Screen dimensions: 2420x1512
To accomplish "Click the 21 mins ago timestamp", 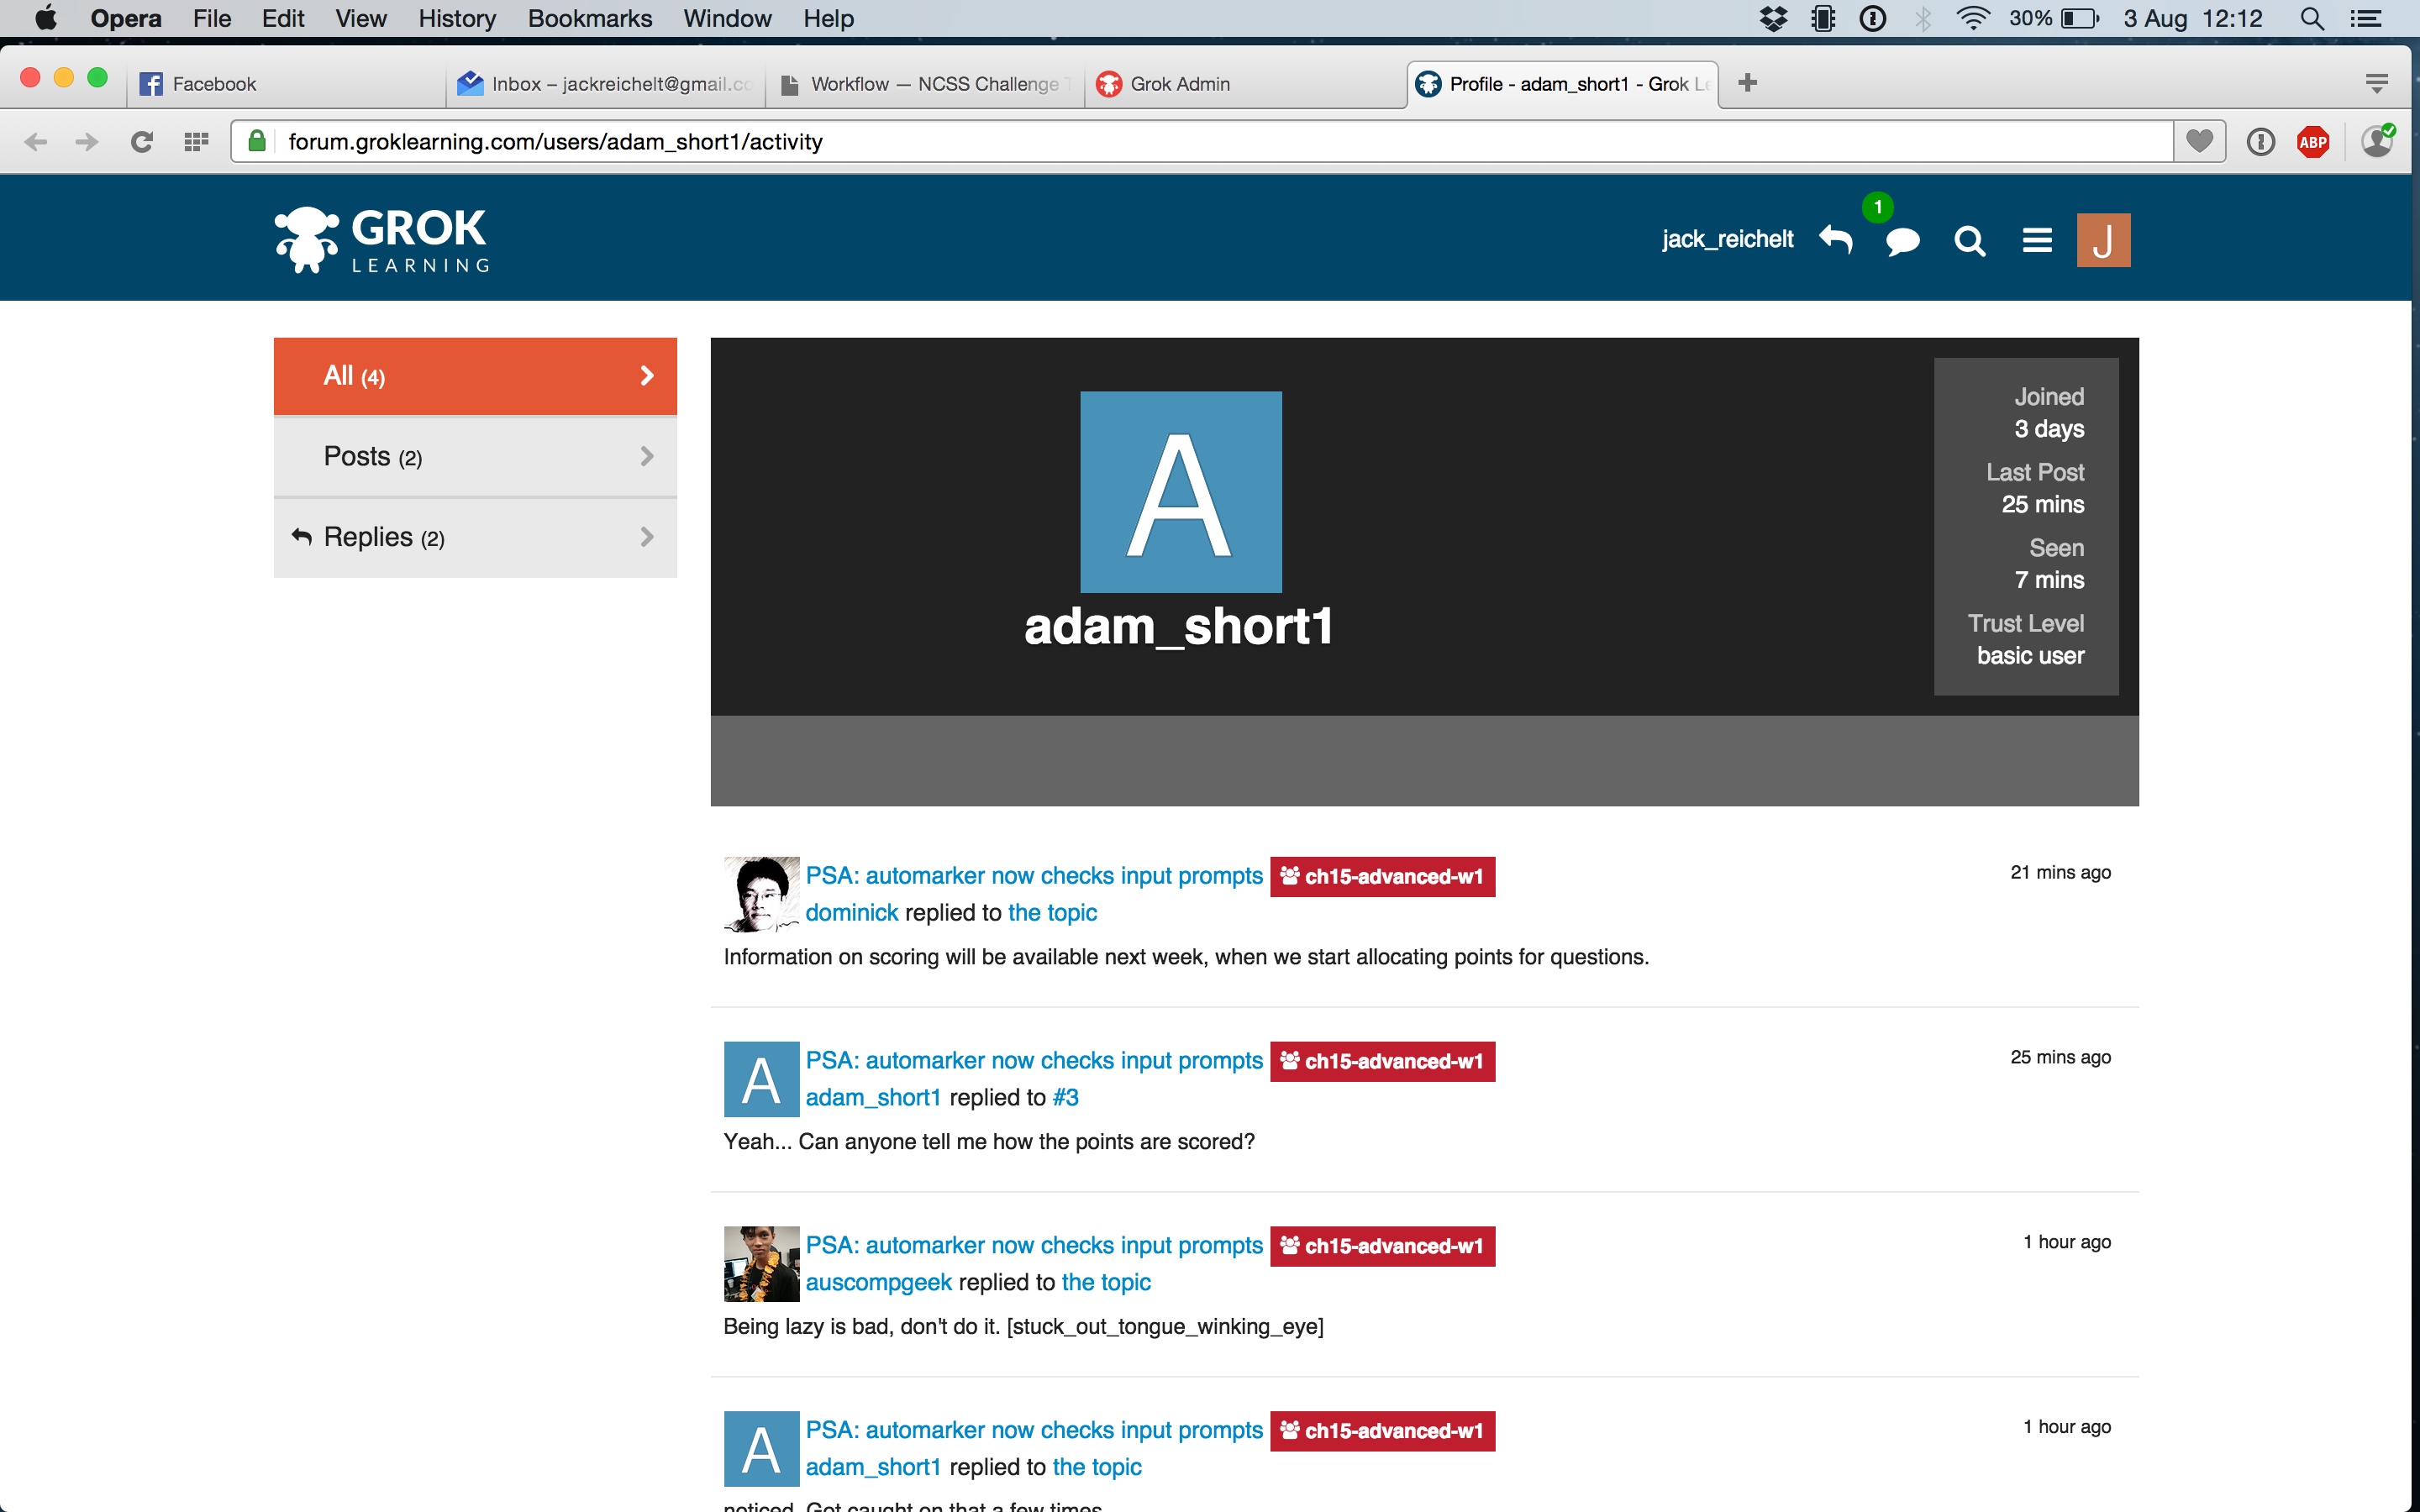I will click(2060, 872).
